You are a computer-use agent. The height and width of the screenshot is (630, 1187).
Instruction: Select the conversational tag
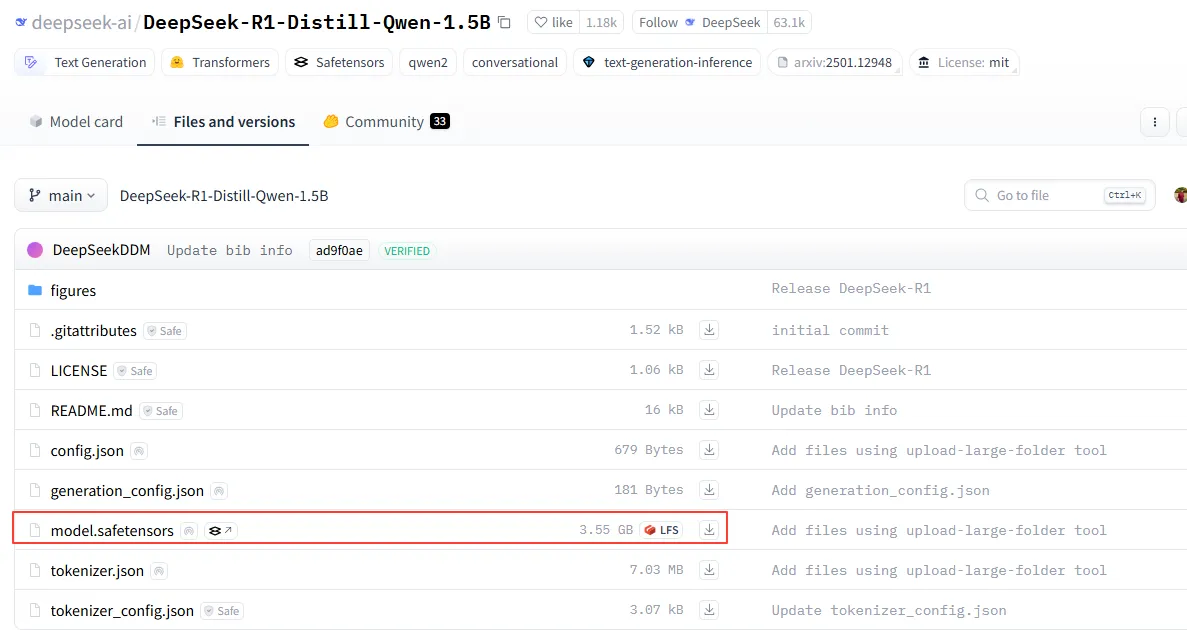[x=515, y=62]
